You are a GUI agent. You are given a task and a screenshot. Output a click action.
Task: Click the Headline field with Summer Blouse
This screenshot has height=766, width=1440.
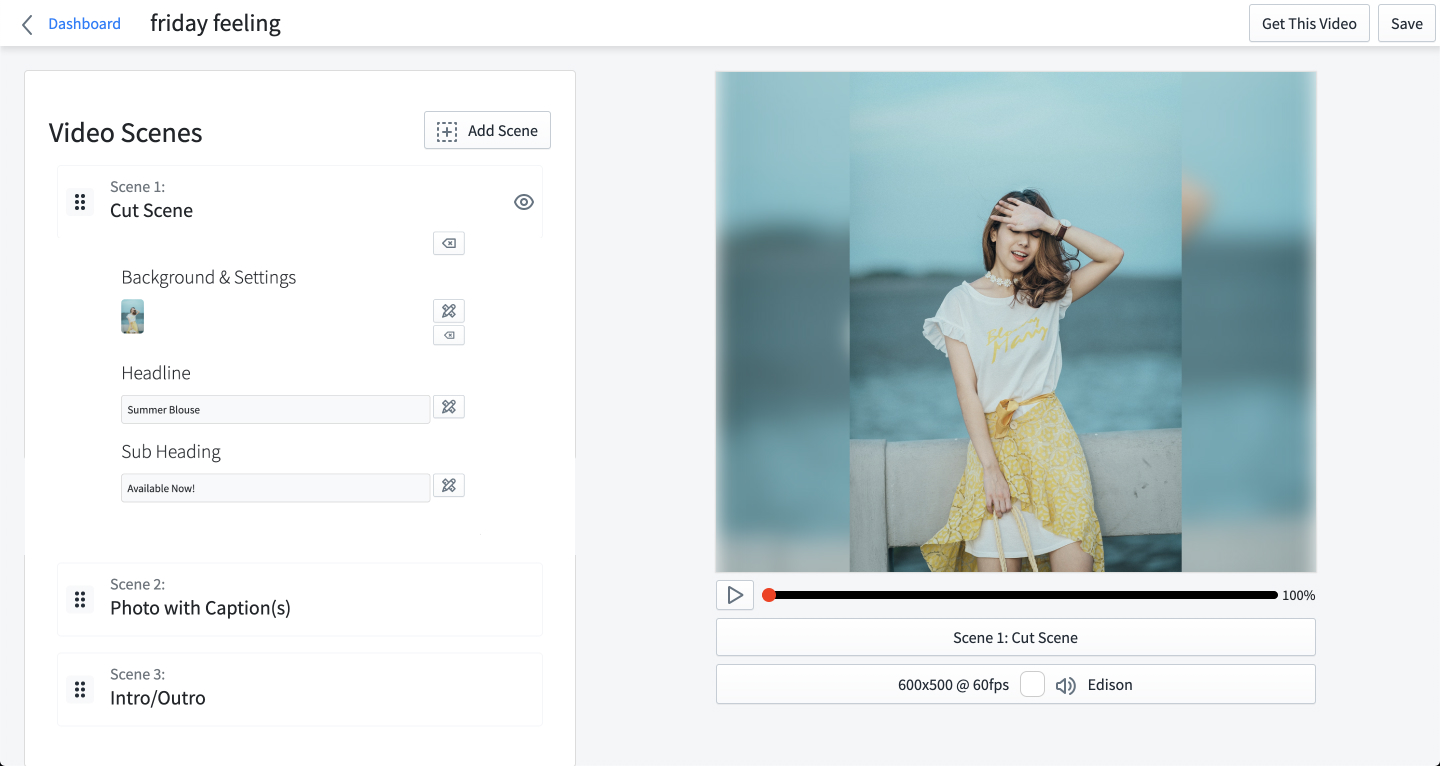(x=275, y=409)
